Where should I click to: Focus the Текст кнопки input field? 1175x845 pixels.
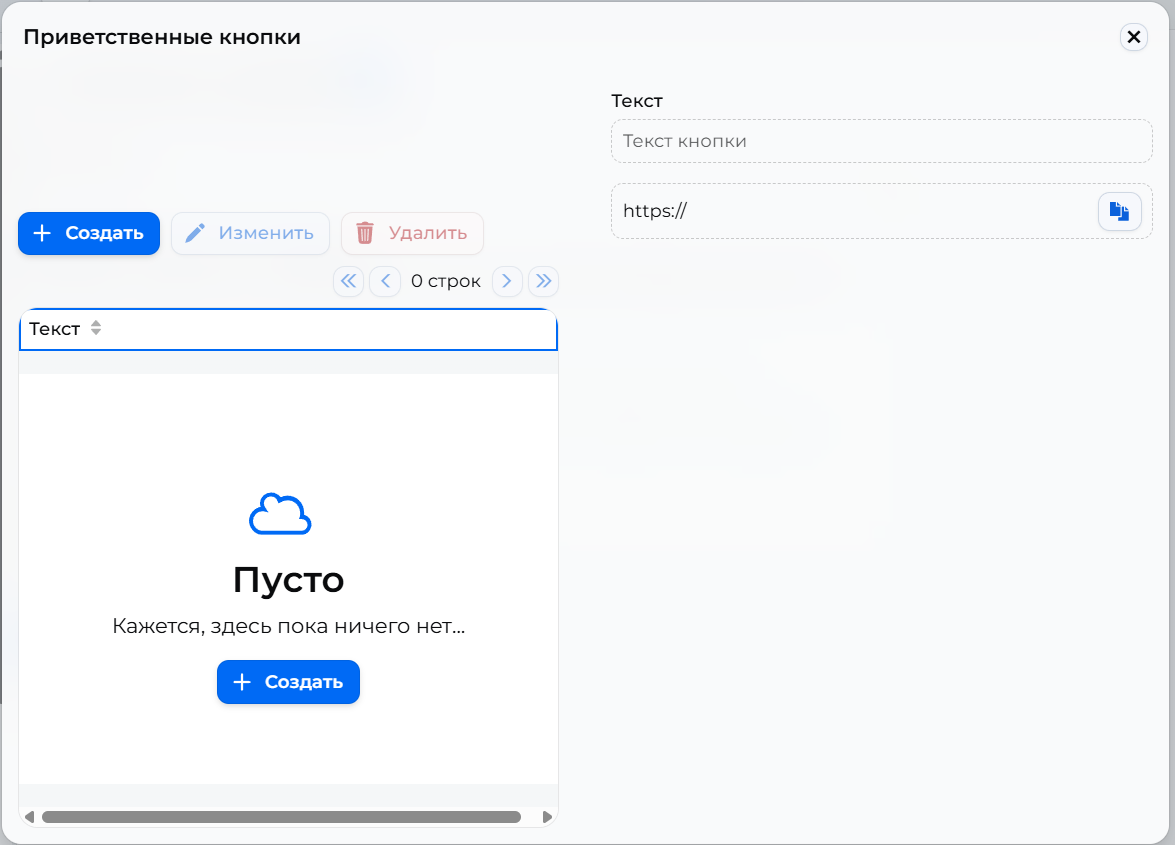click(881, 141)
